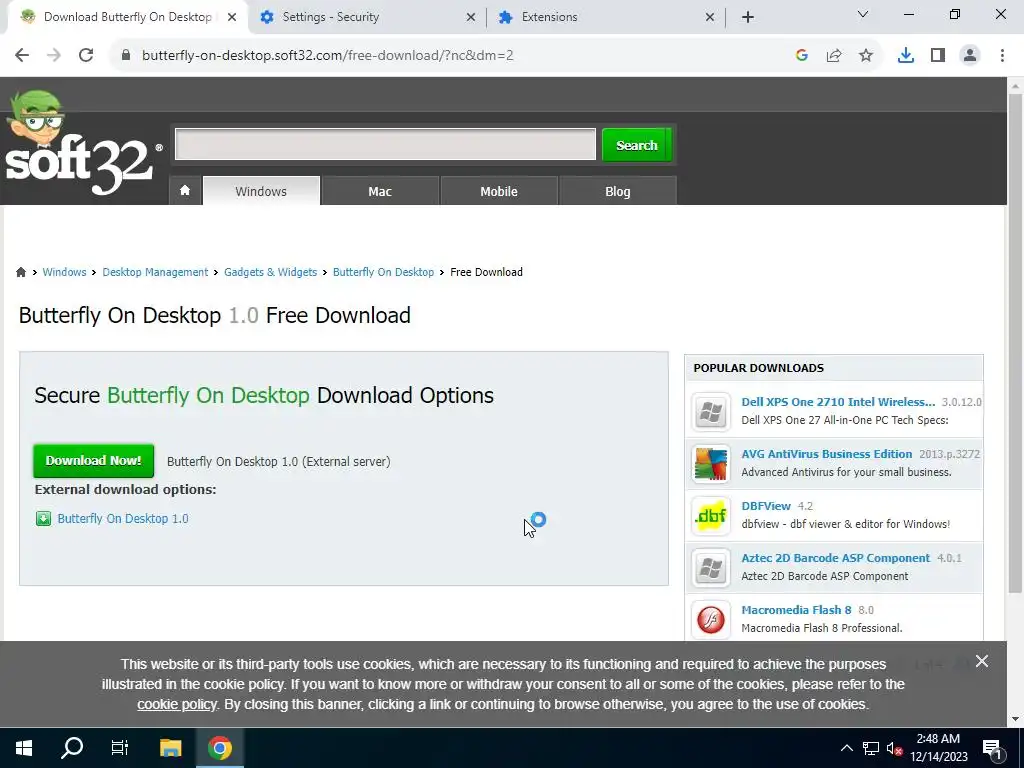Click the Soft32 logo
1024x768 pixels.
point(84,144)
